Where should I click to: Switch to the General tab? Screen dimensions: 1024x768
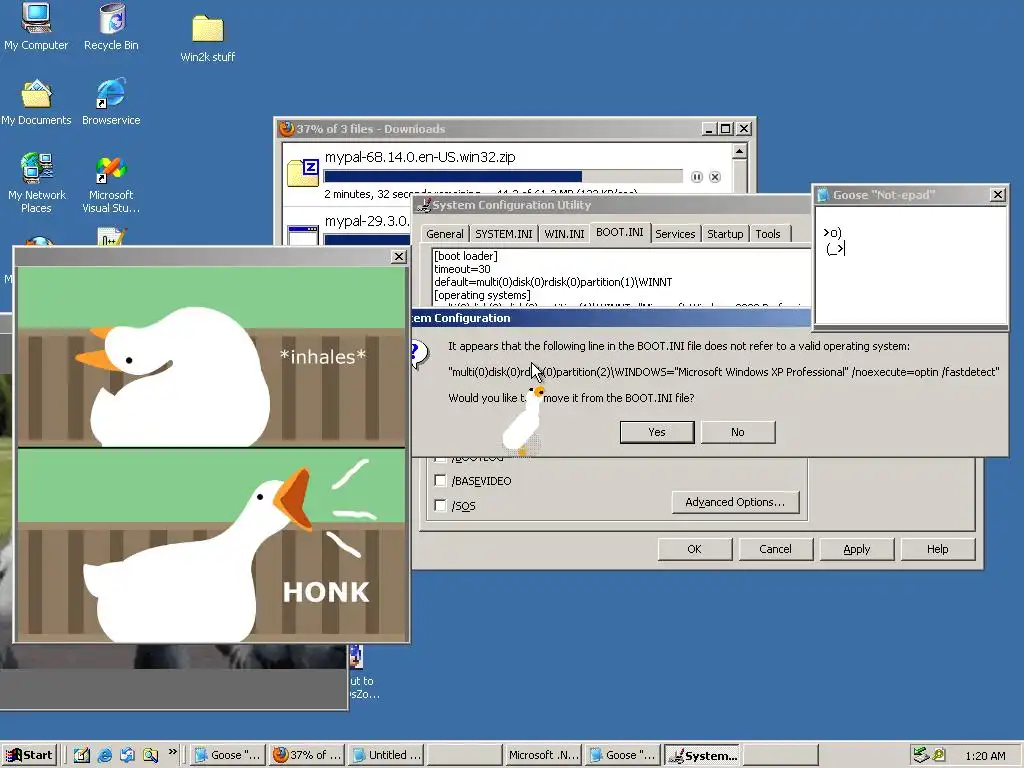445,234
